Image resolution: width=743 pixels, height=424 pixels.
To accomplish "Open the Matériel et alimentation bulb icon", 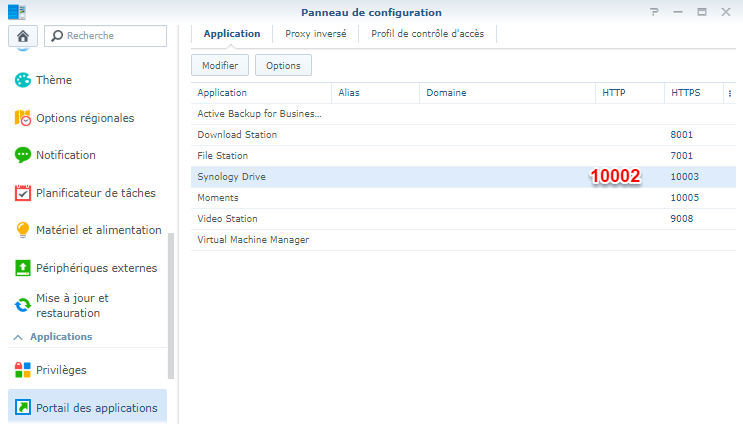I will pos(22,230).
